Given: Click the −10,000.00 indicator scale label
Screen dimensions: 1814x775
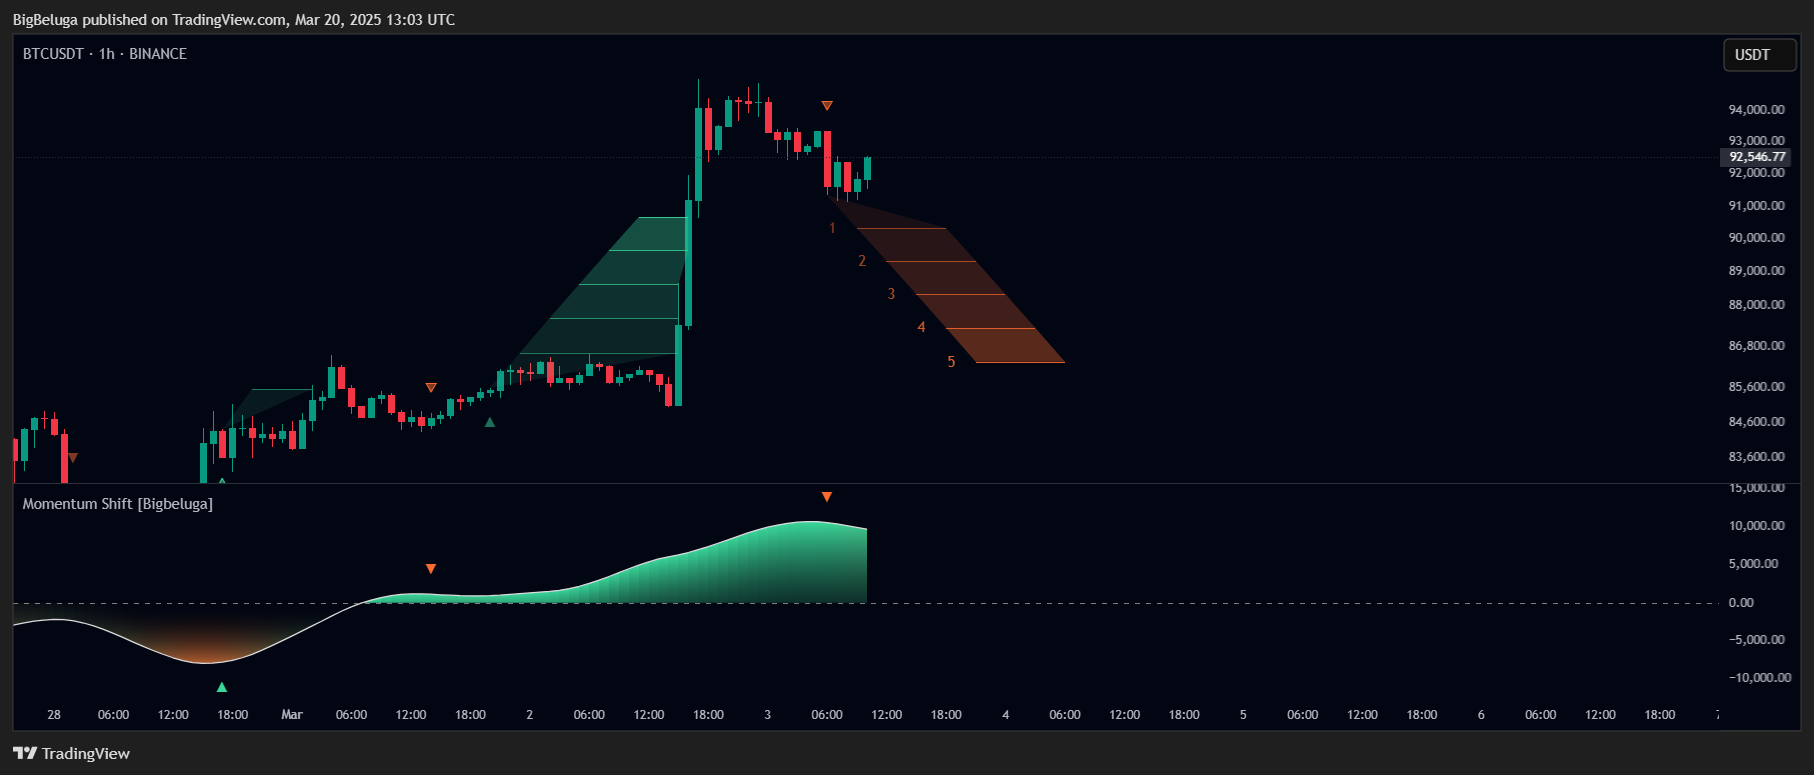Looking at the screenshot, I should point(1759,678).
